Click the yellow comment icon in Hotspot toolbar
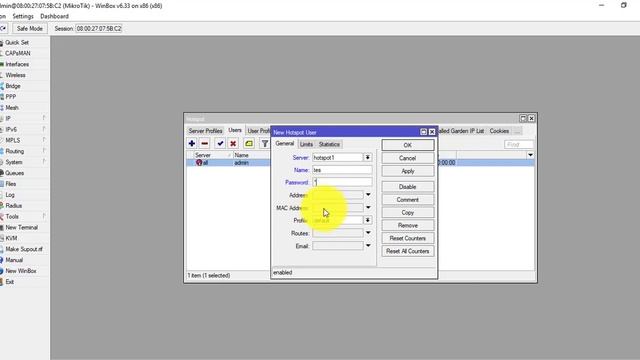The width and height of the screenshot is (640, 360). (x=249, y=143)
